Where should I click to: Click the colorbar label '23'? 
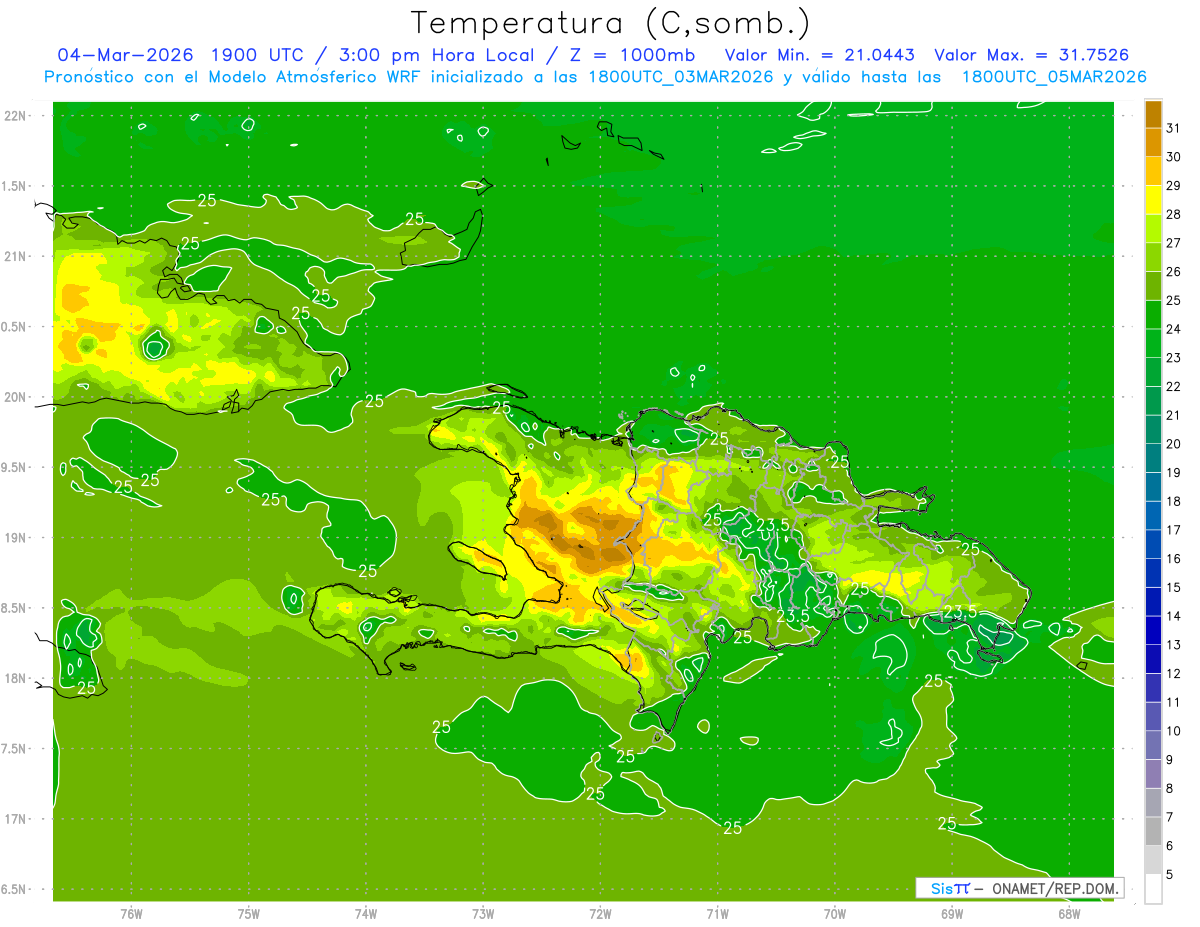pyautogui.click(x=1173, y=358)
